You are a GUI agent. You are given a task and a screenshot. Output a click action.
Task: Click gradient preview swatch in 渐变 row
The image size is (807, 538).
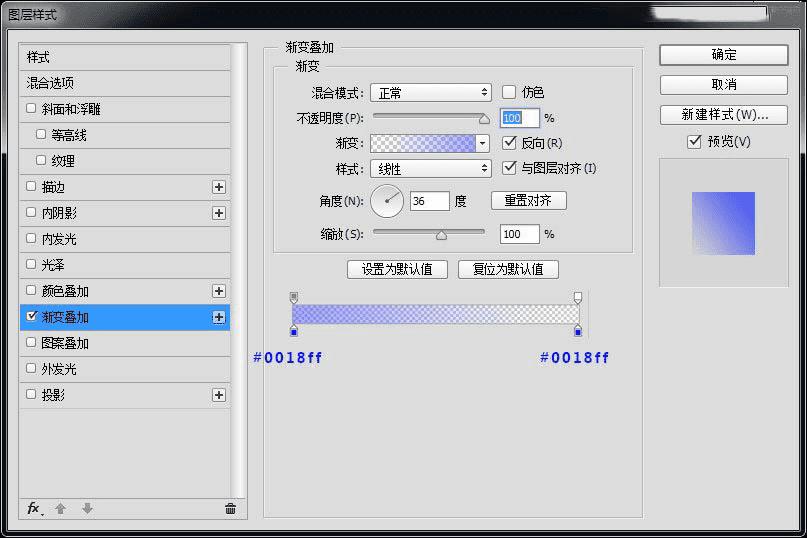coord(423,143)
